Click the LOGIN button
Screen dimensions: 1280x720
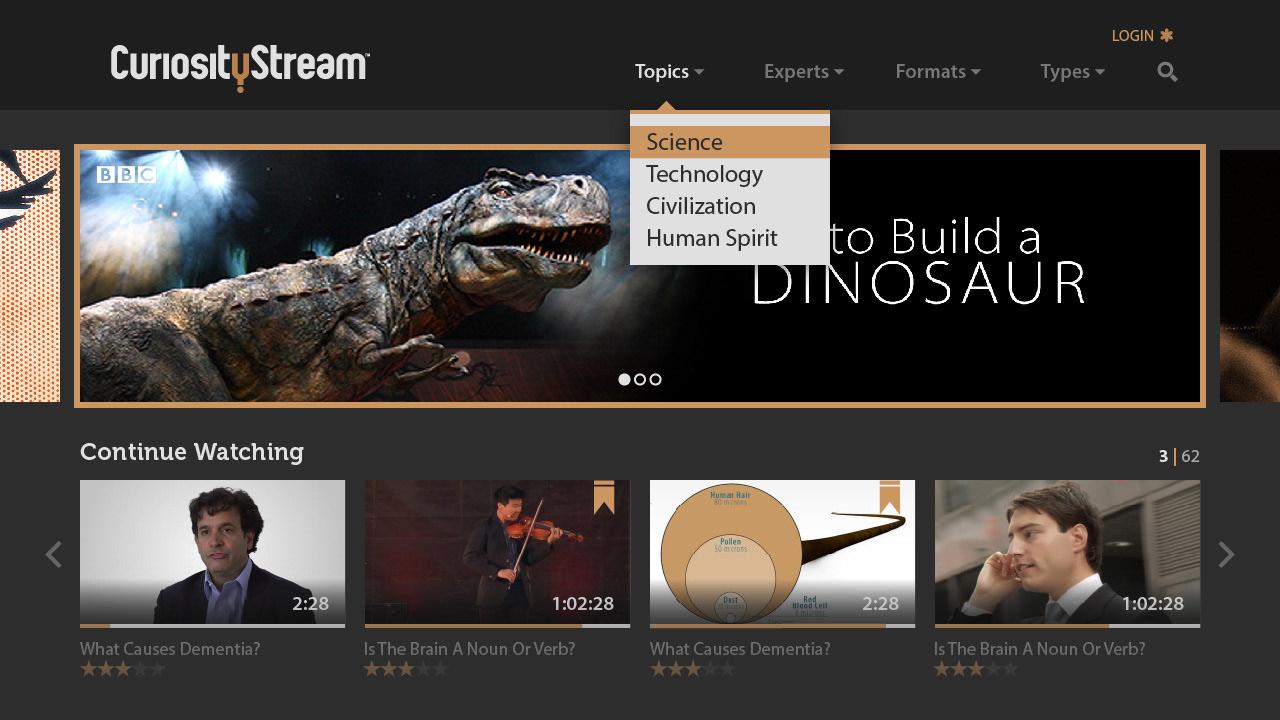pyautogui.click(x=1133, y=35)
